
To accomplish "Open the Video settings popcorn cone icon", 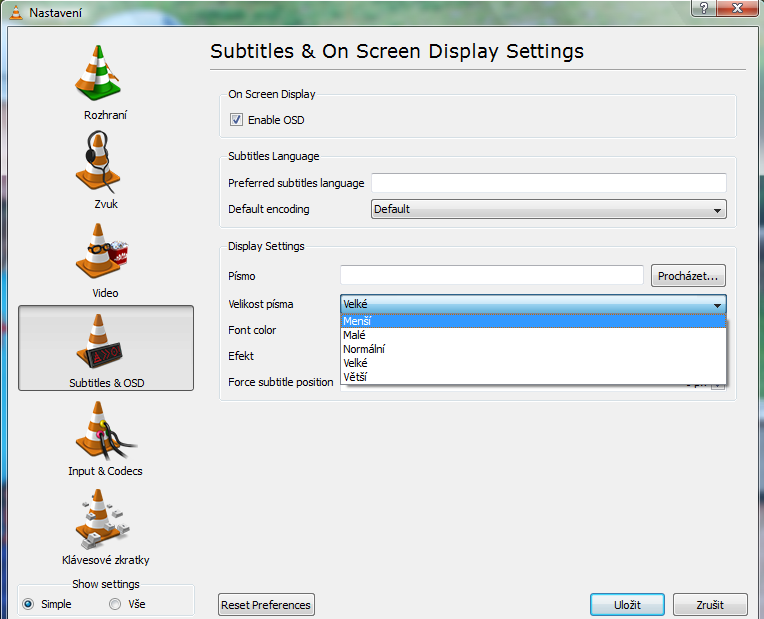I will point(101,251).
